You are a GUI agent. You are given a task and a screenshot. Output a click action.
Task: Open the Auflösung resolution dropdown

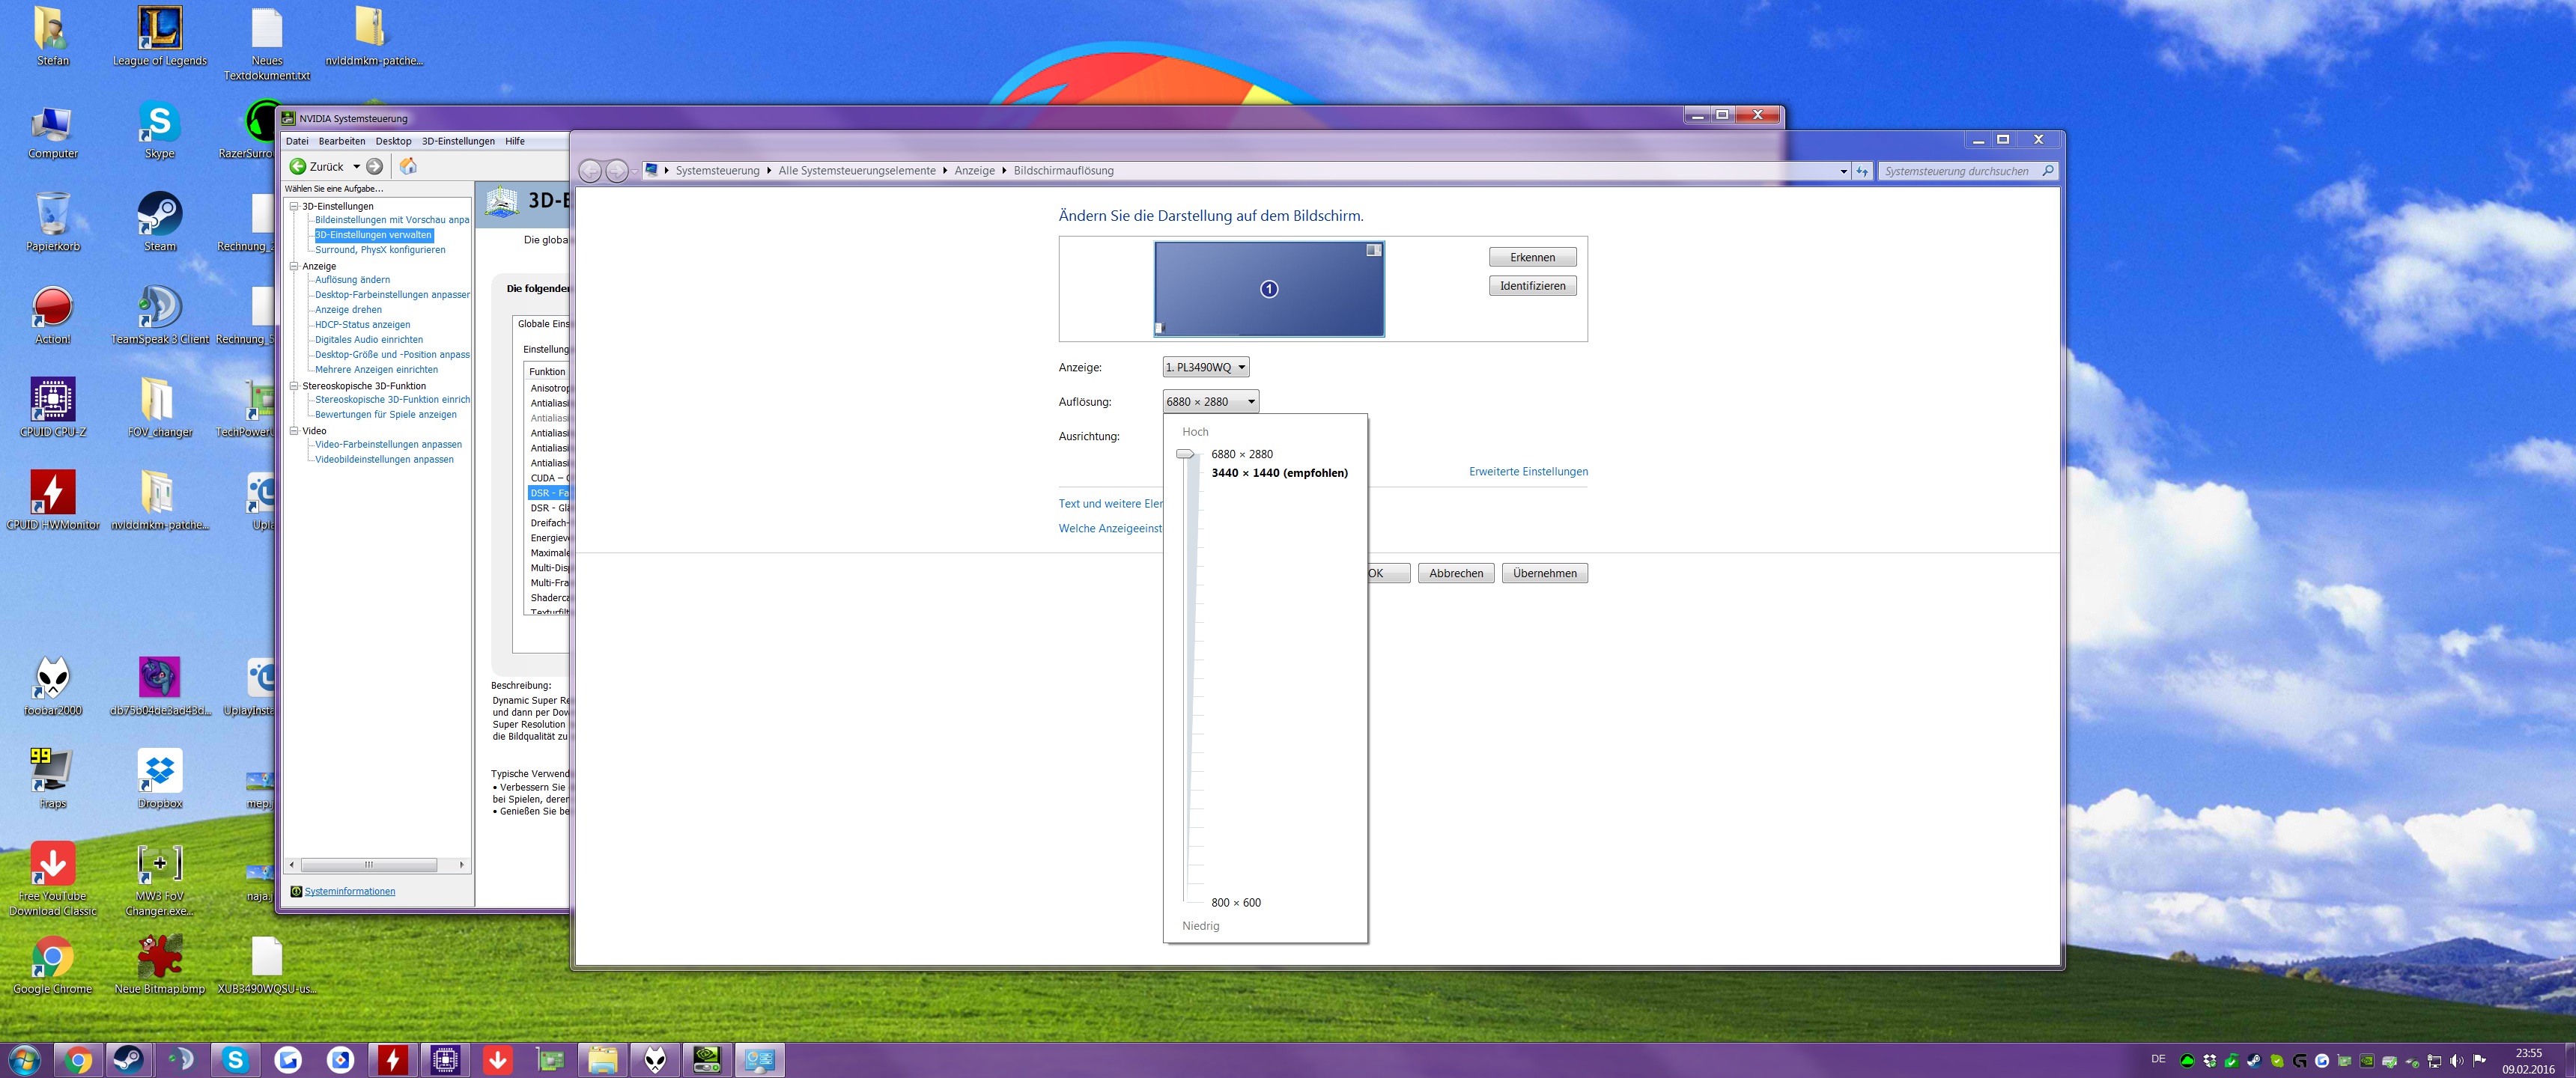[1210, 401]
